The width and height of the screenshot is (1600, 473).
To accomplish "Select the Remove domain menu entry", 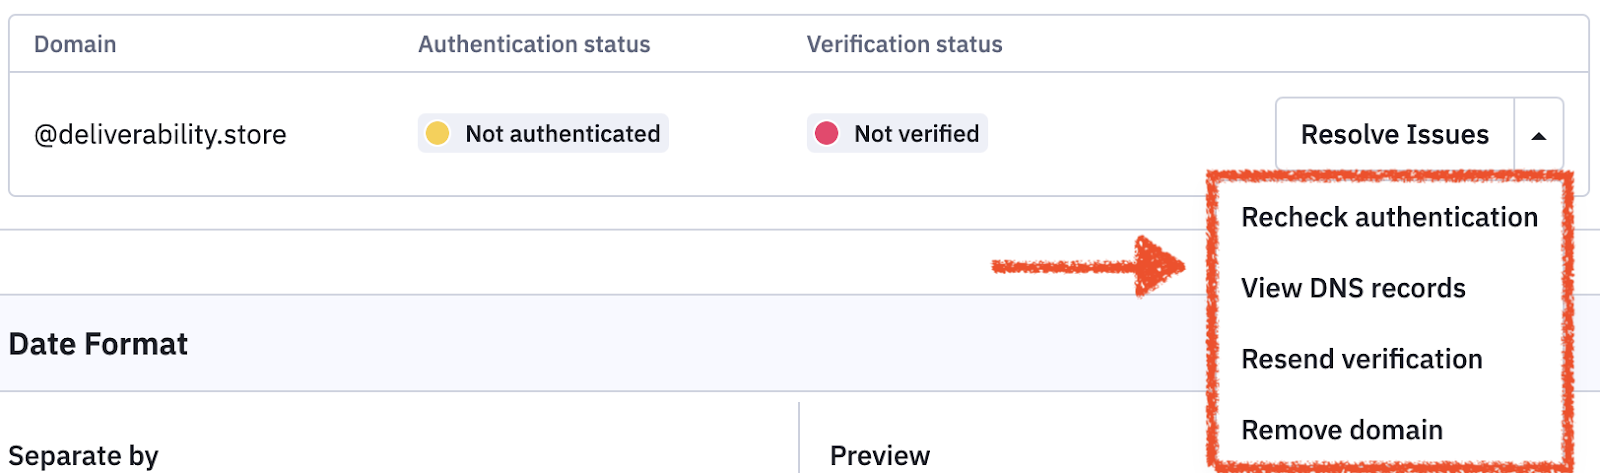I will point(1341,430).
